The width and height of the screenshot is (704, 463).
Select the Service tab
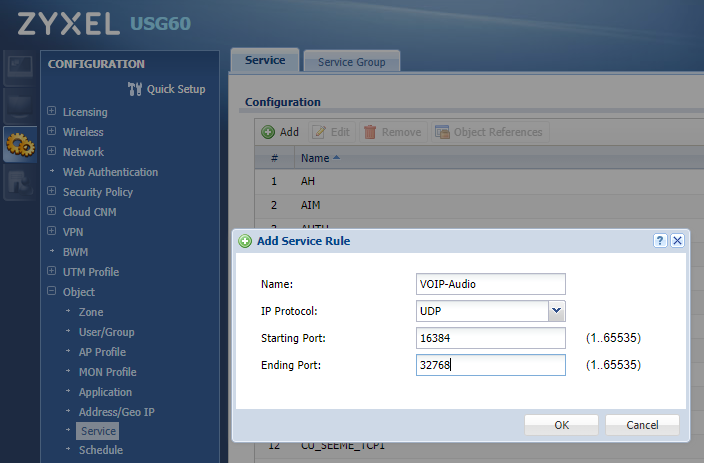click(x=265, y=60)
